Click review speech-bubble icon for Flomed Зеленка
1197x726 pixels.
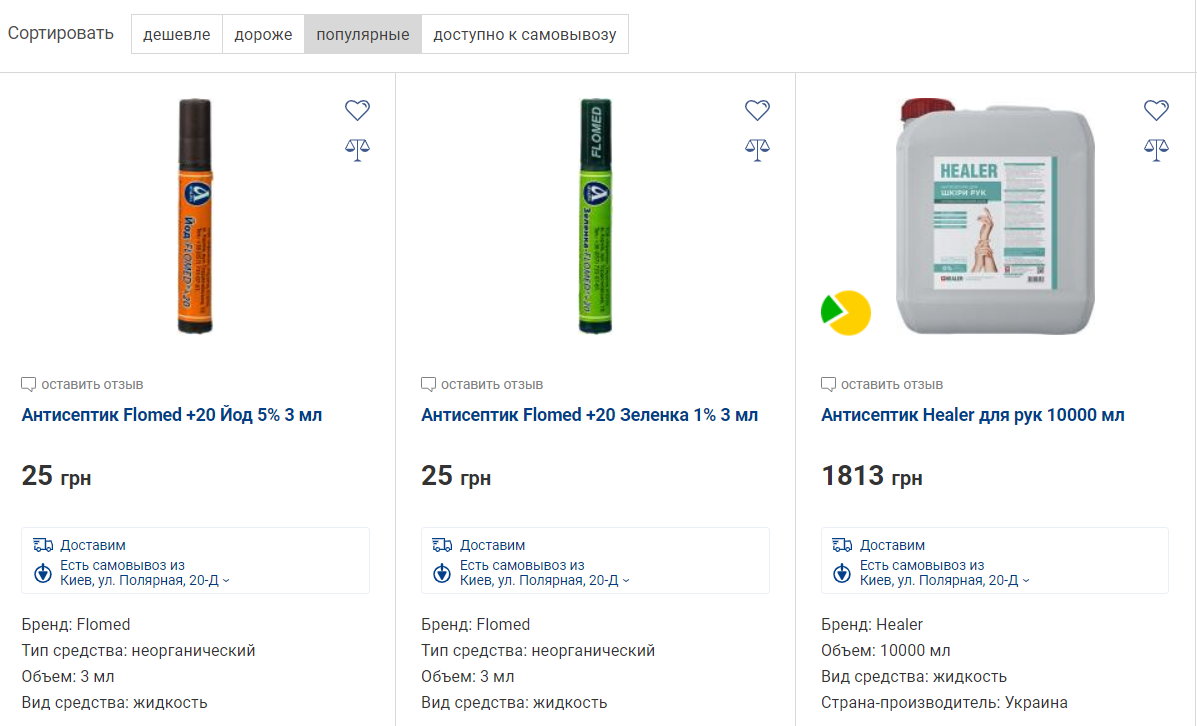tap(428, 384)
